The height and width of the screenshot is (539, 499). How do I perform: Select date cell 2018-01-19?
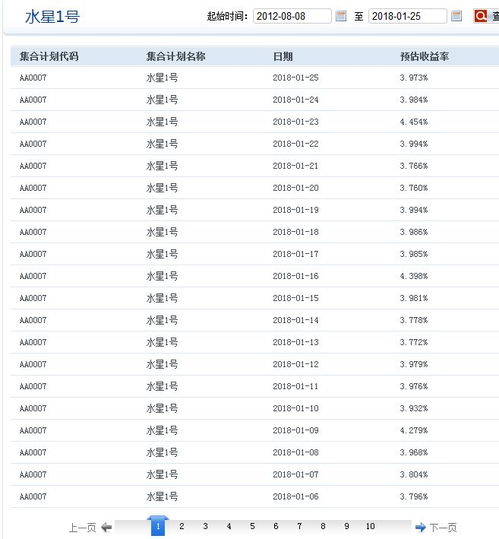[x=296, y=210]
